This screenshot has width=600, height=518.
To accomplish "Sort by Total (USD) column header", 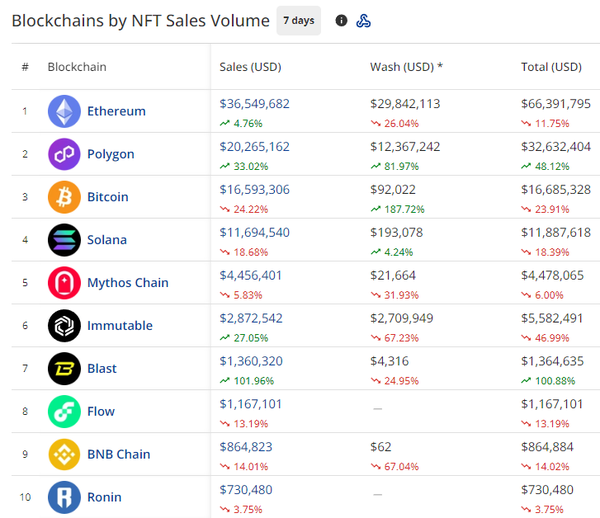I will coord(551,67).
